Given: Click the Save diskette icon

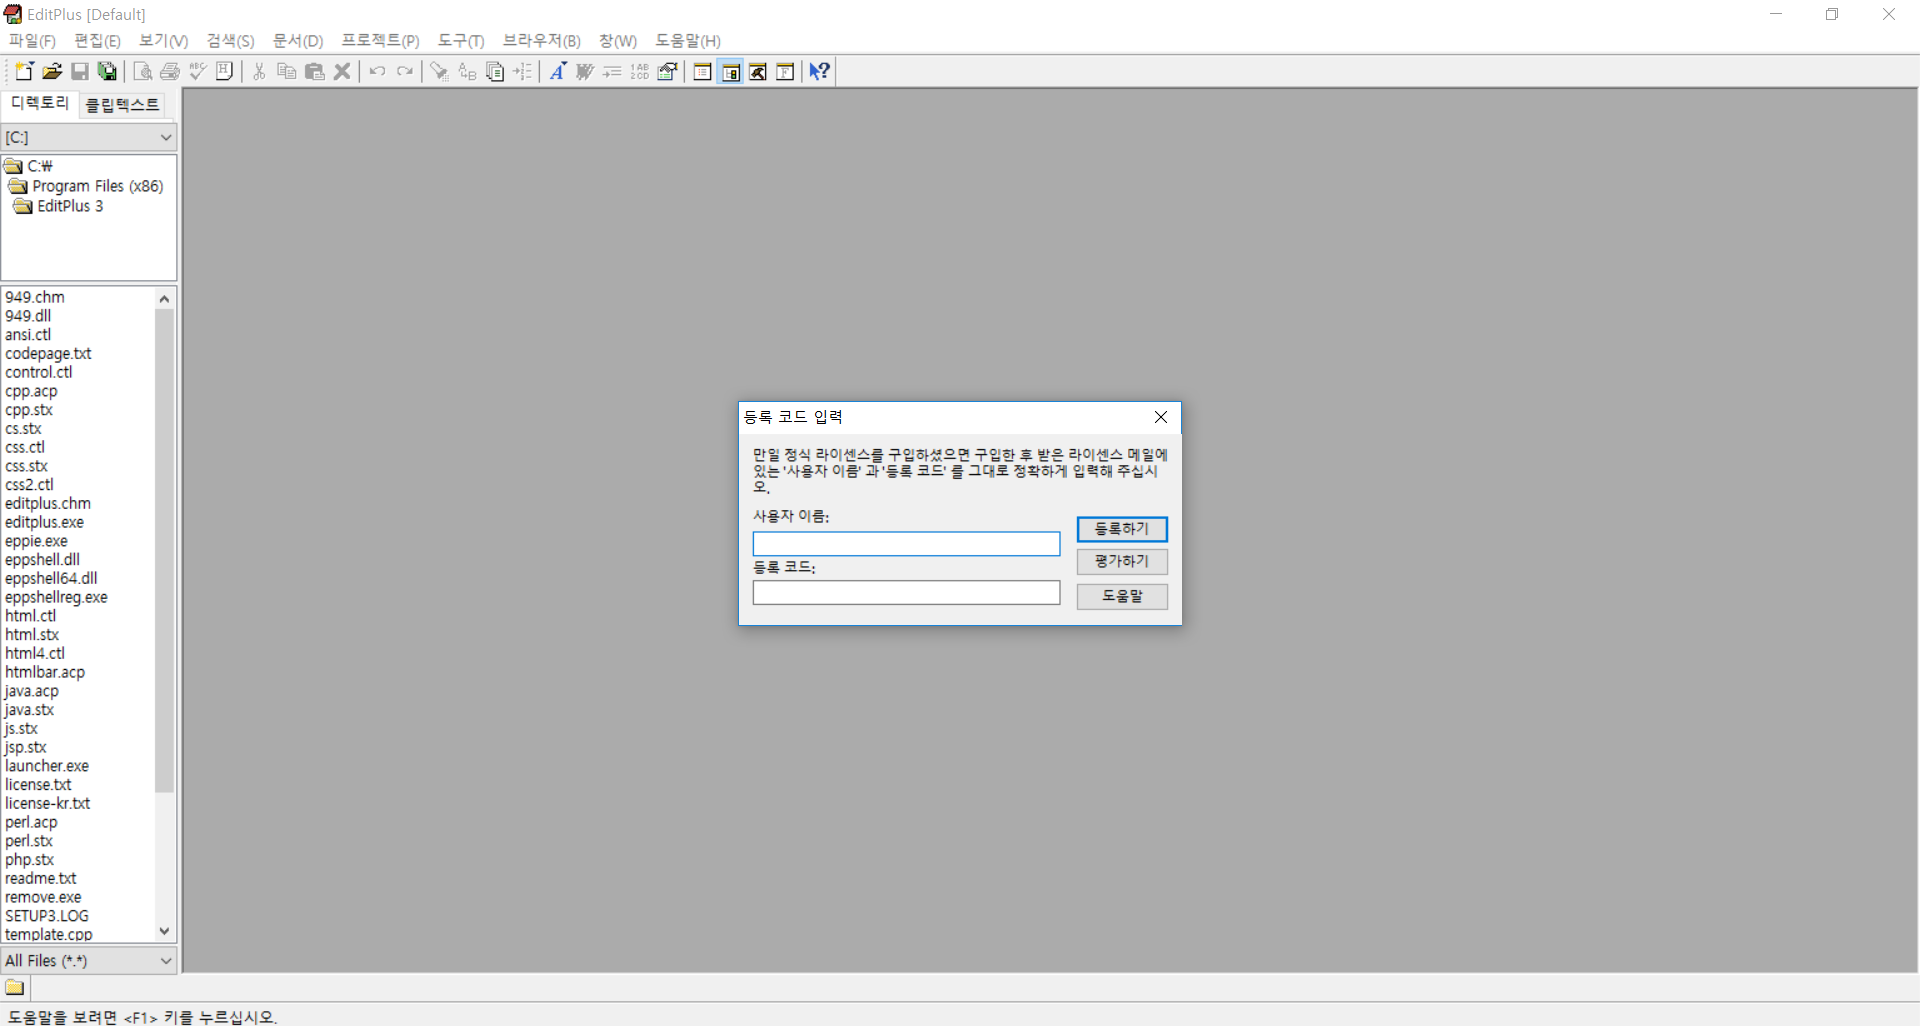Looking at the screenshot, I should point(80,71).
